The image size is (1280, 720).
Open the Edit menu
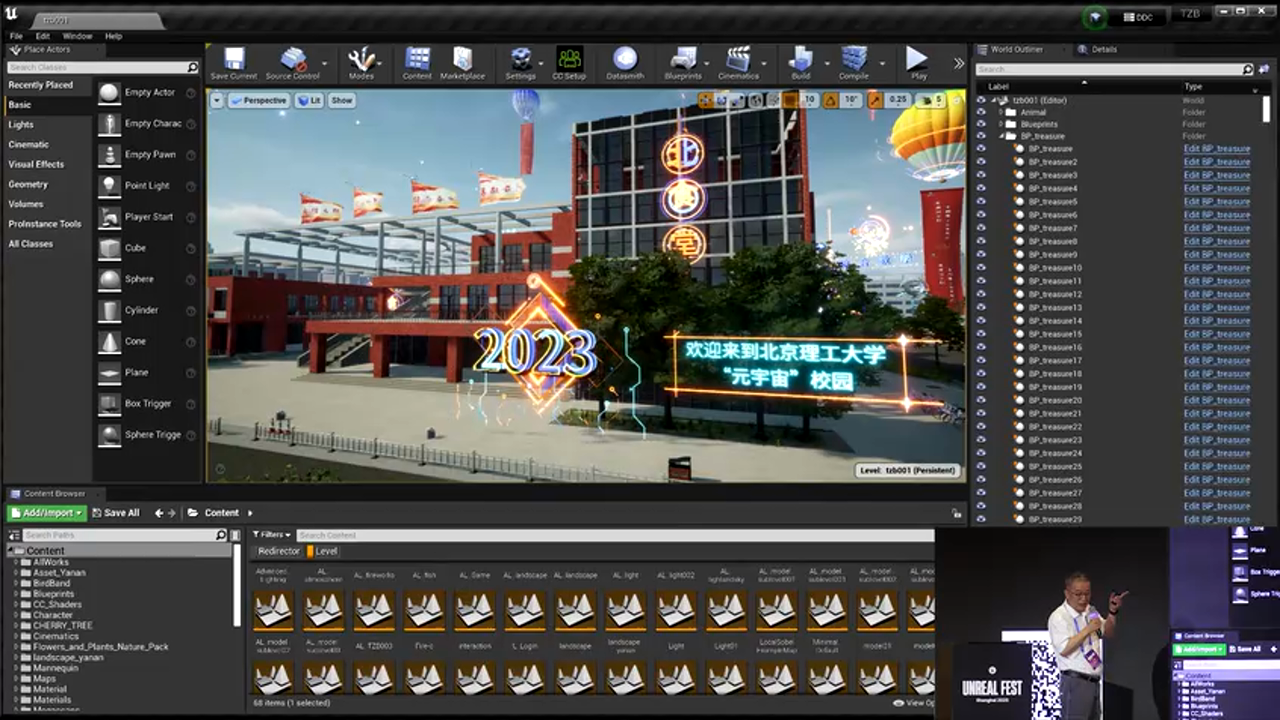[42, 34]
